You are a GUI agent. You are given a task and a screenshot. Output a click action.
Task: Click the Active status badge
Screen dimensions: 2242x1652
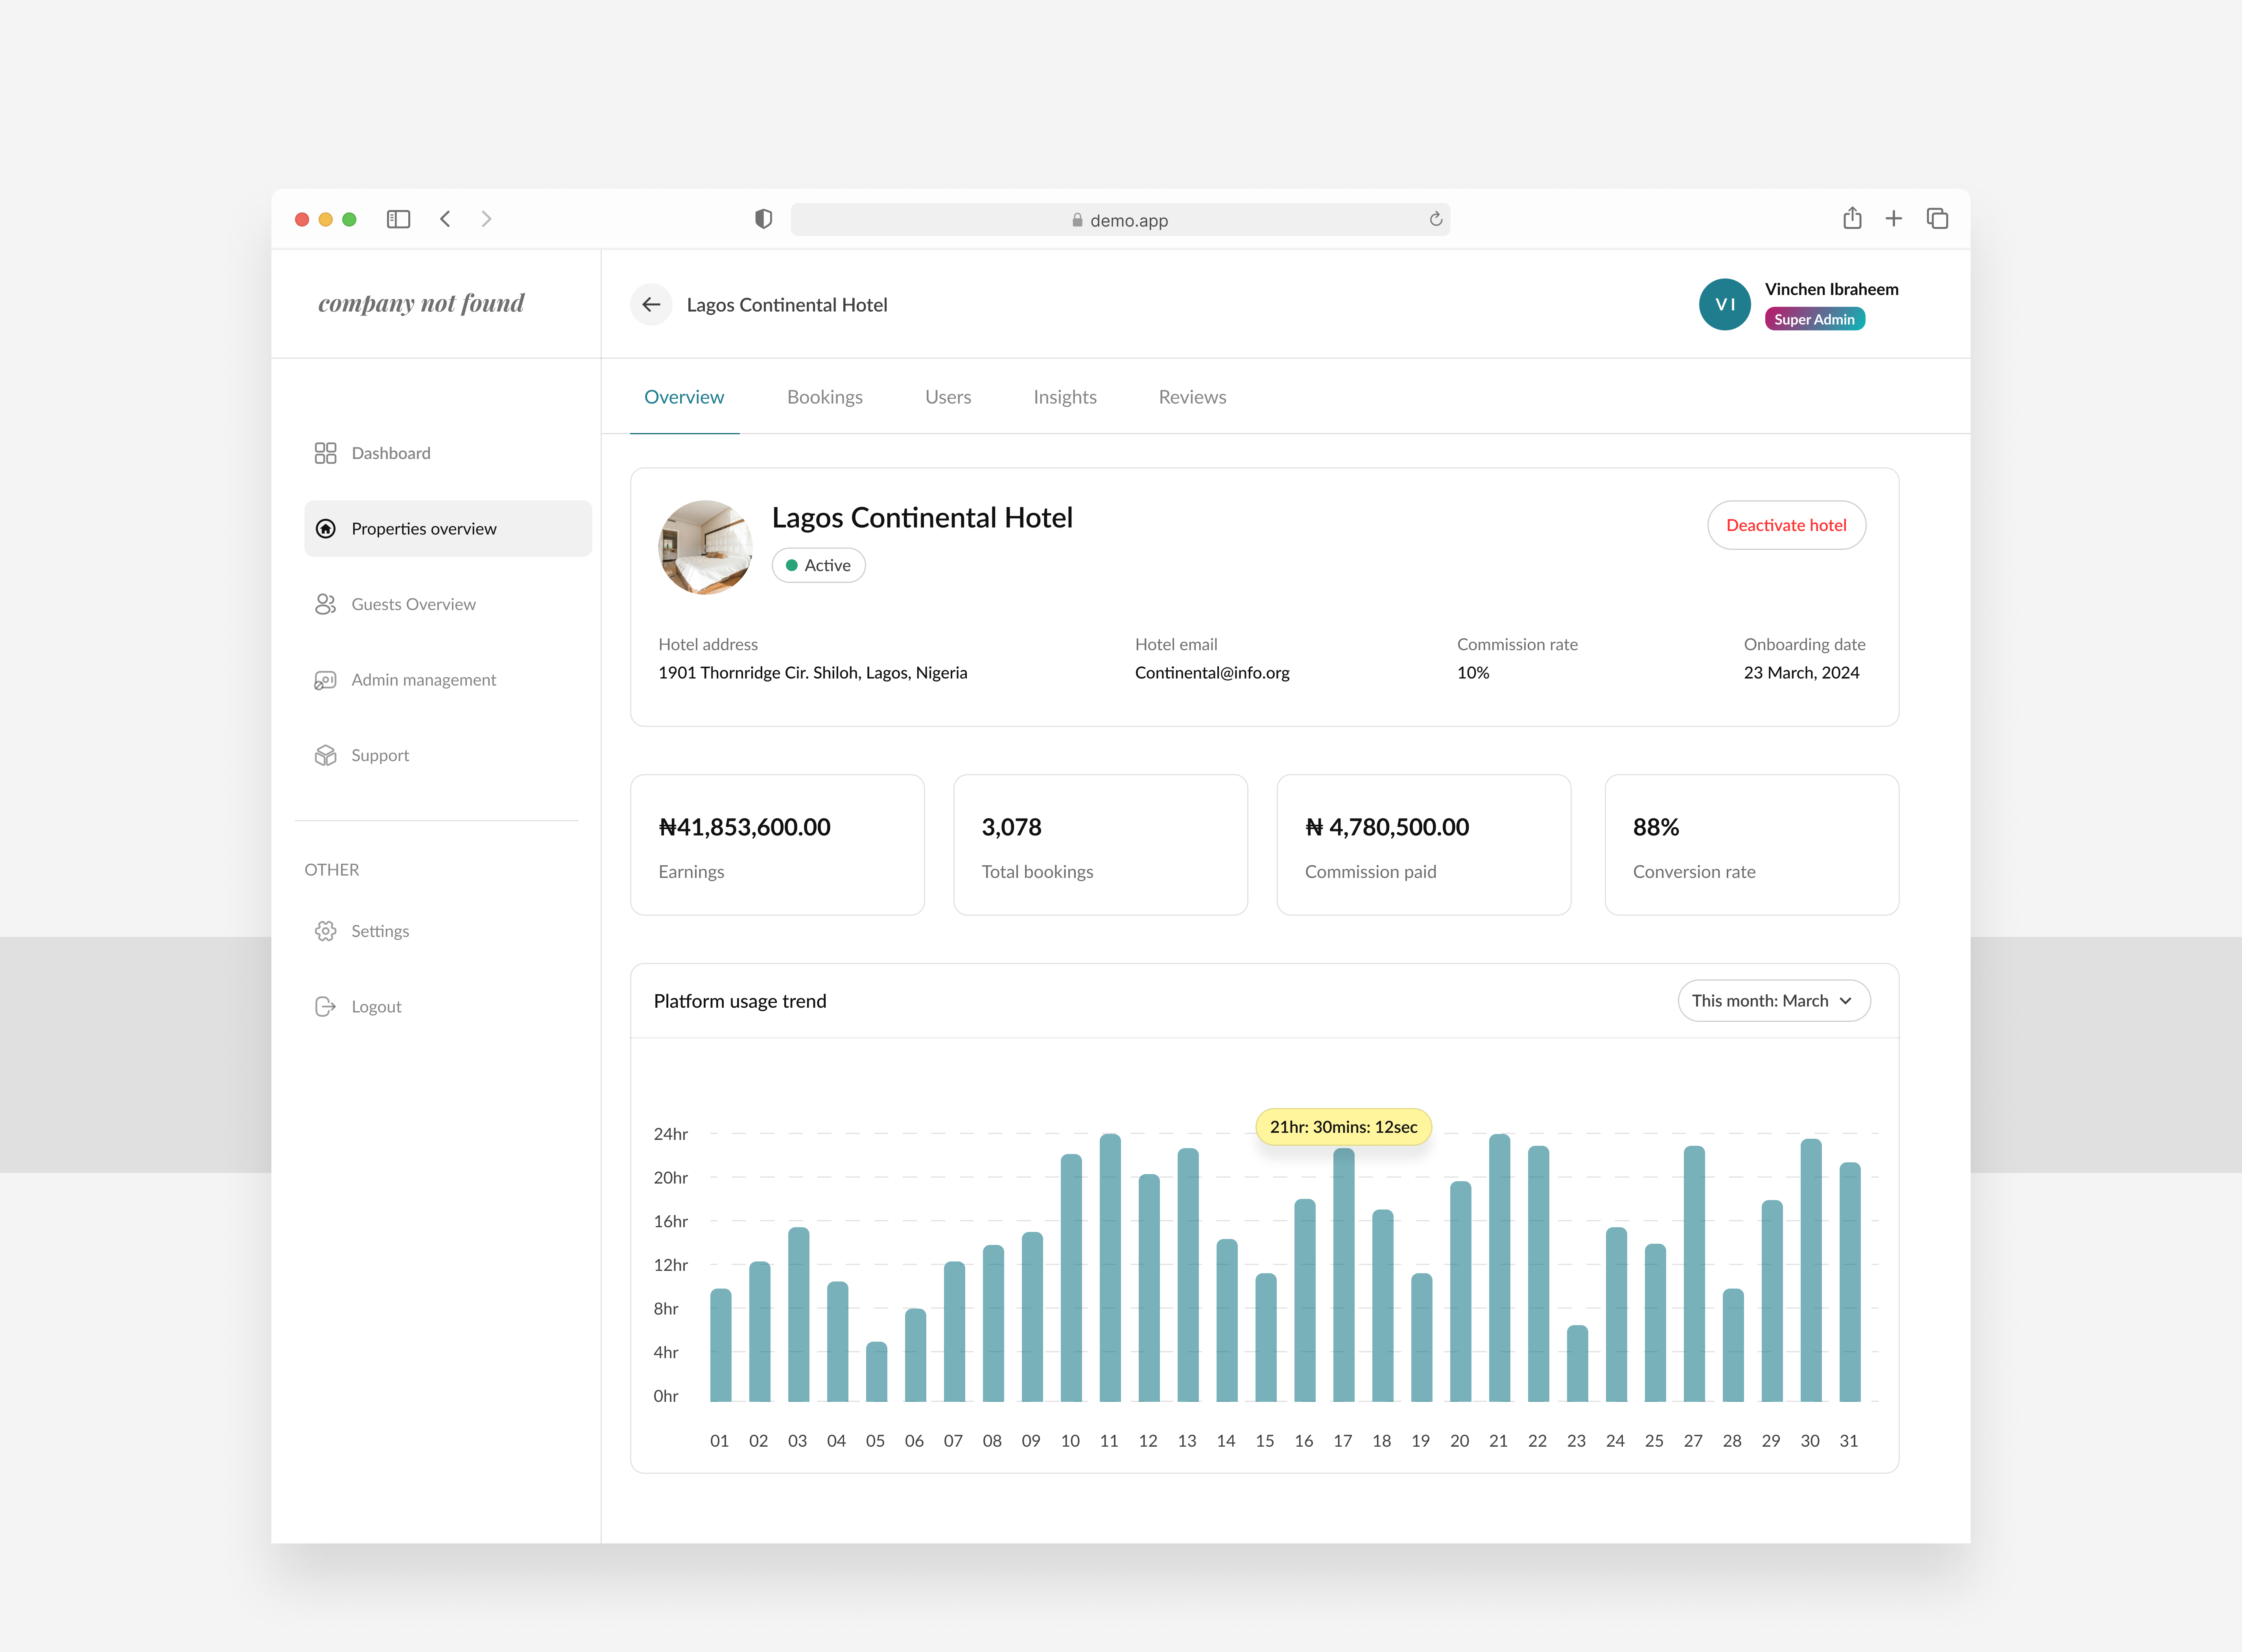point(818,564)
